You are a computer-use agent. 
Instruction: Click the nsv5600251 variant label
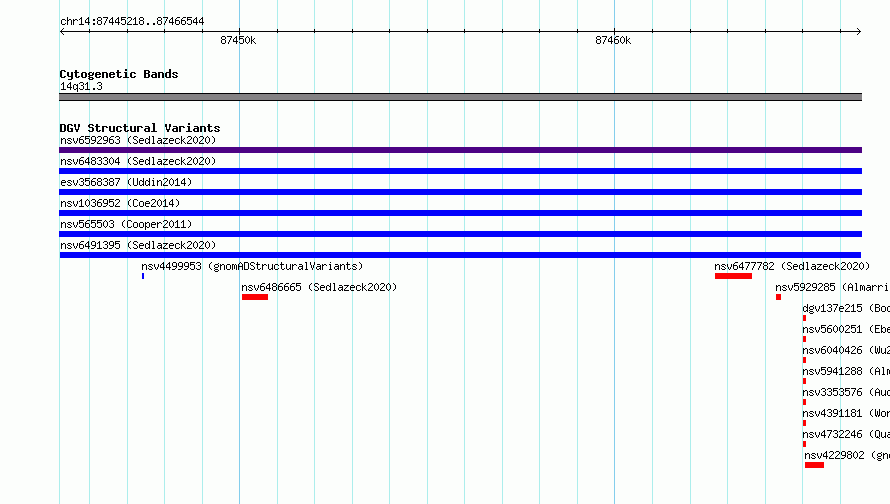pyautogui.click(x=846, y=329)
